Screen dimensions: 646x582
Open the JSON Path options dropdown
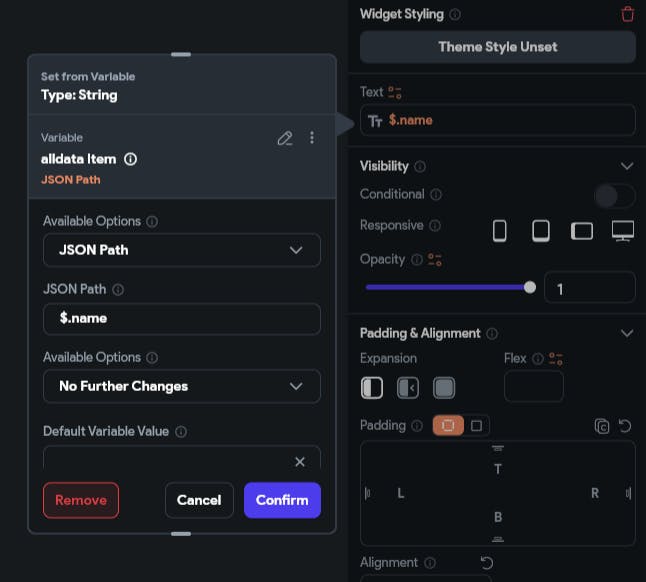coord(182,250)
